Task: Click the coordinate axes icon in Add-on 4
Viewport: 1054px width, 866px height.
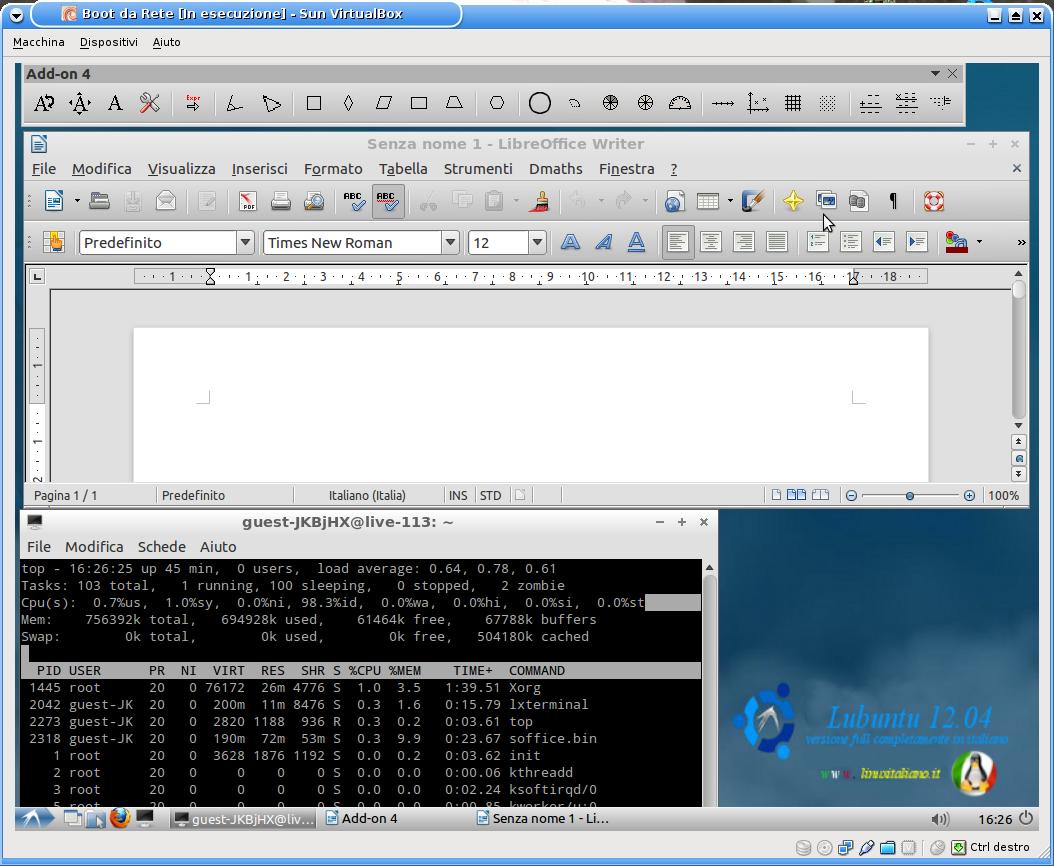Action: click(758, 103)
